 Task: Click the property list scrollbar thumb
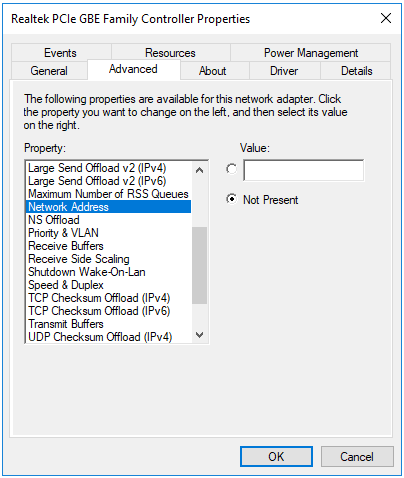pyautogui.click(x=199, y=265)
